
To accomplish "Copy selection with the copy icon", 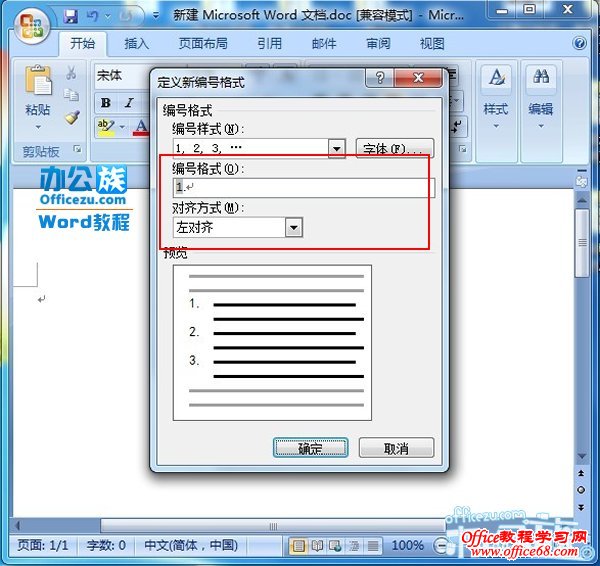I will [71, 95].
